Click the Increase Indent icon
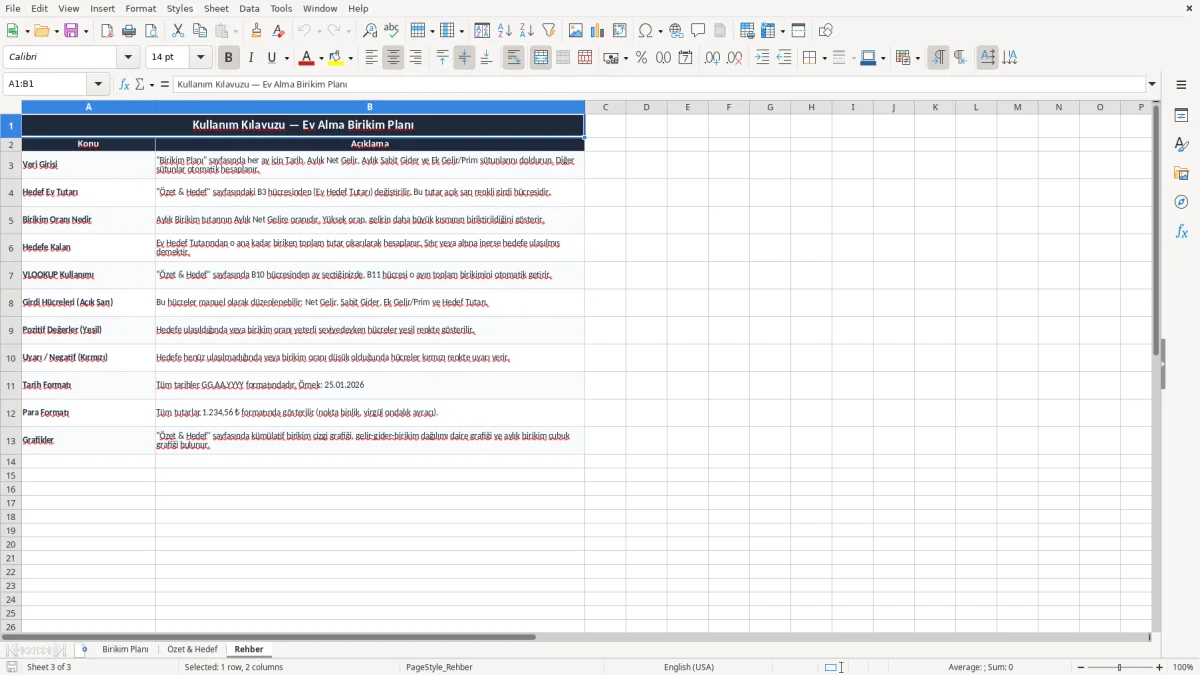Viewport: 1200px width, 675px height. coord(762,58)
